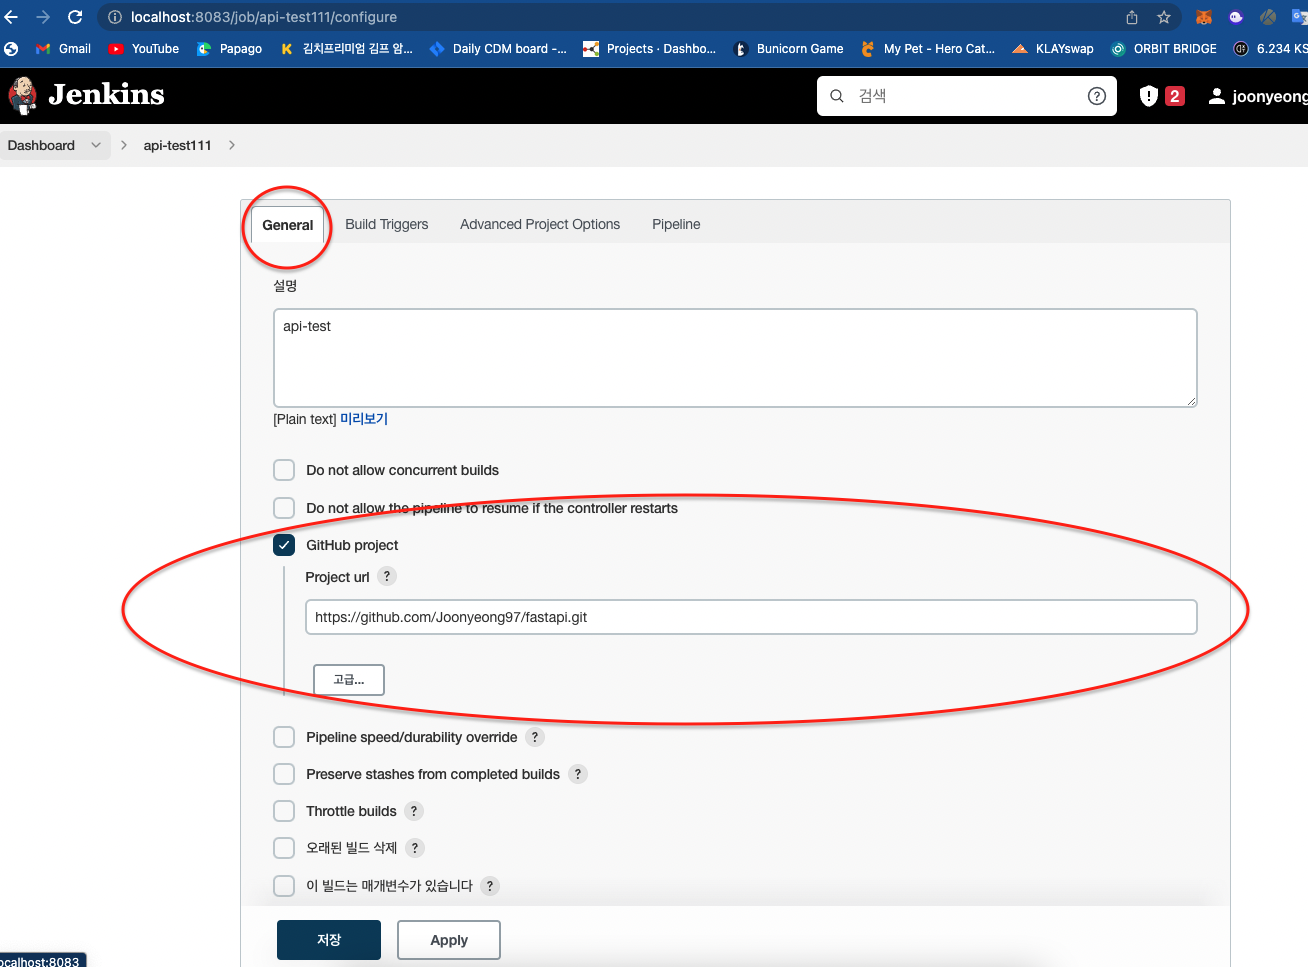Open Gmail bookmark
Screen dimensions: 1308x967
point(63,48)
